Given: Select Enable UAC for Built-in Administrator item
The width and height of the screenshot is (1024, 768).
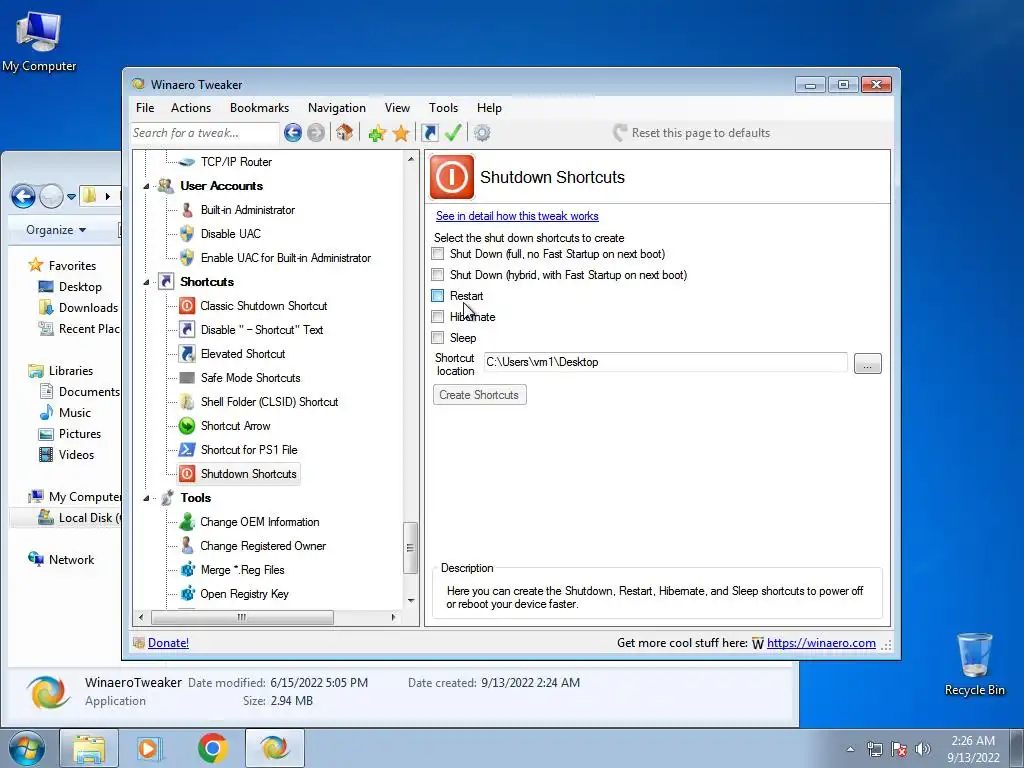Looking at the screenshot, I should (286, 258).
